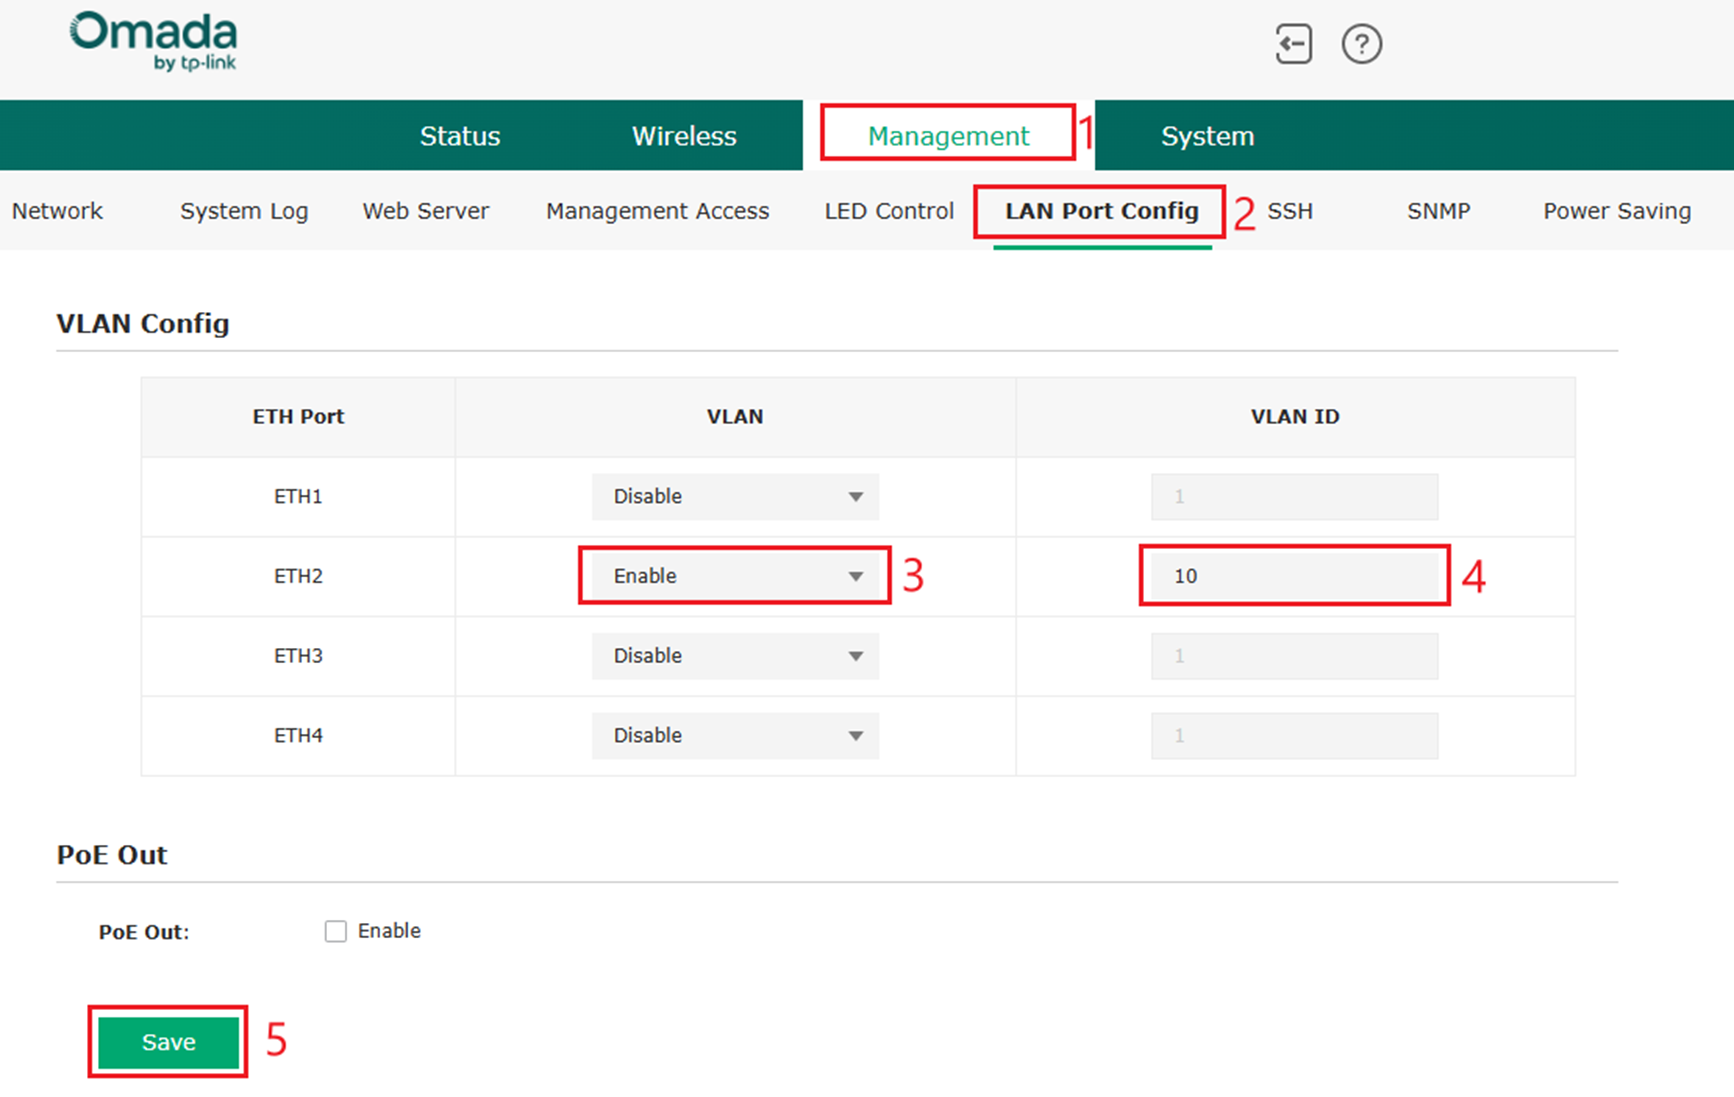1734x1097 pixels.
Task: Click the ETH2 port cell
Action: tap(298, 576)
